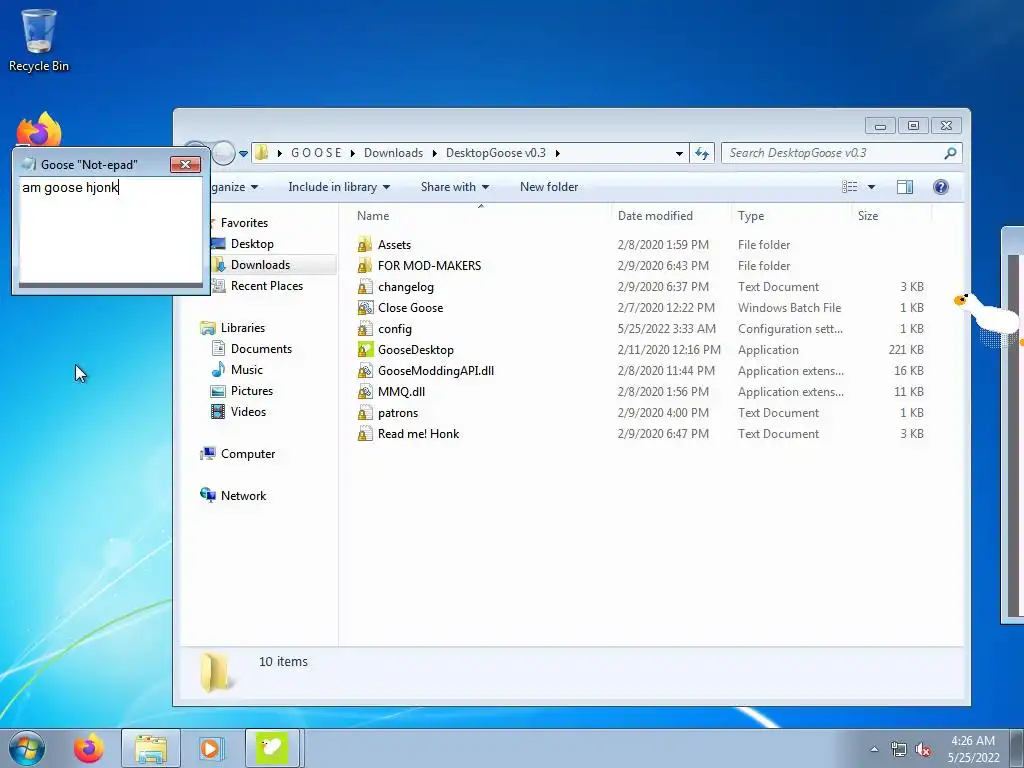The image size is (1024, 768).
Task: Open the address bar history dropdown
Action: pyautogui.click(x=679, y=153)
